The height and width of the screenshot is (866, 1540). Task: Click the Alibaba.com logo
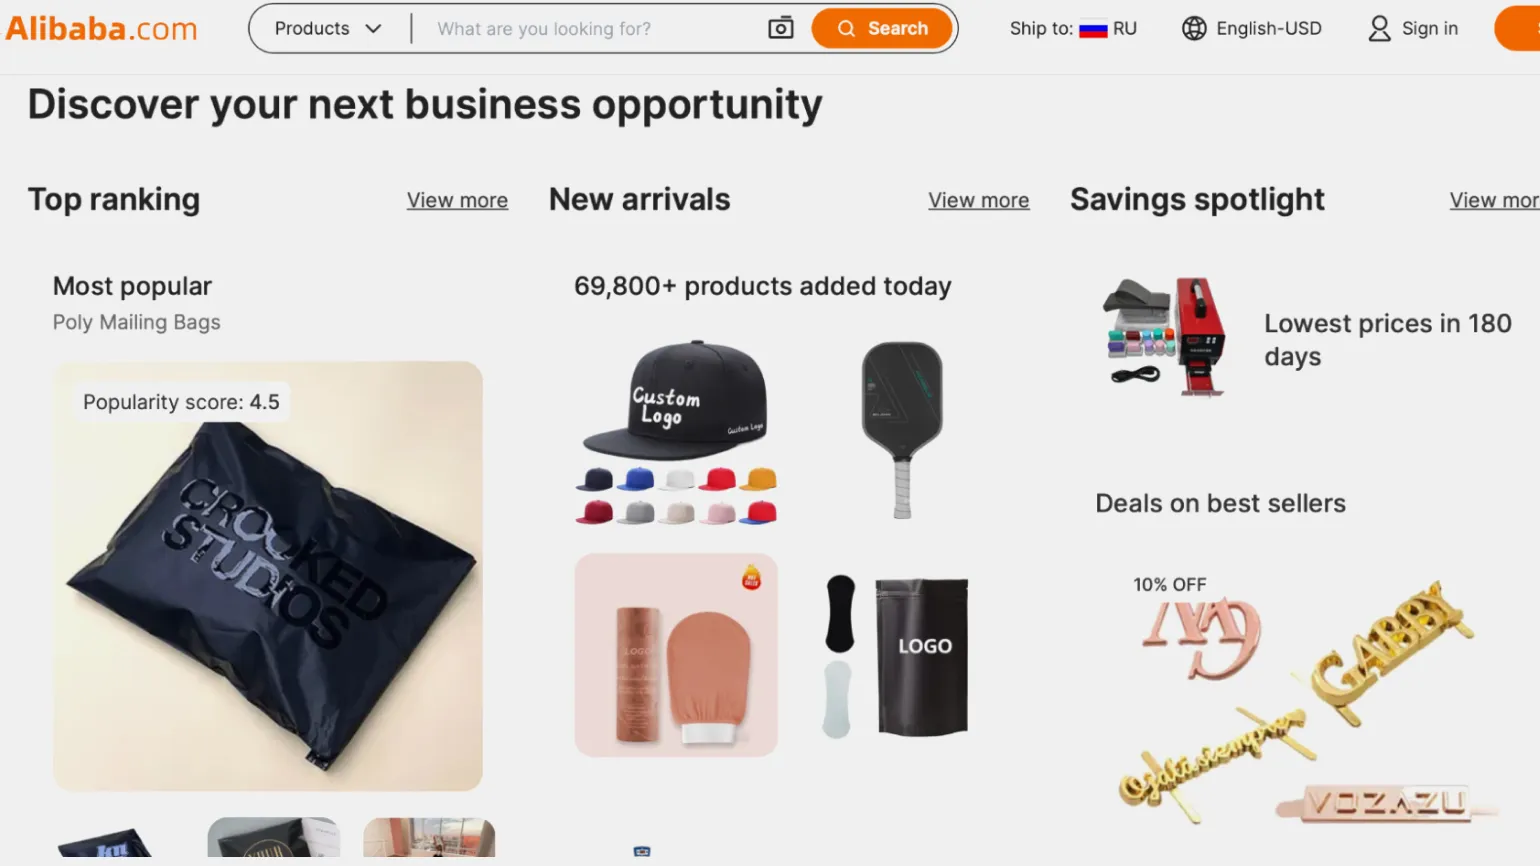[x=101, y=28]
